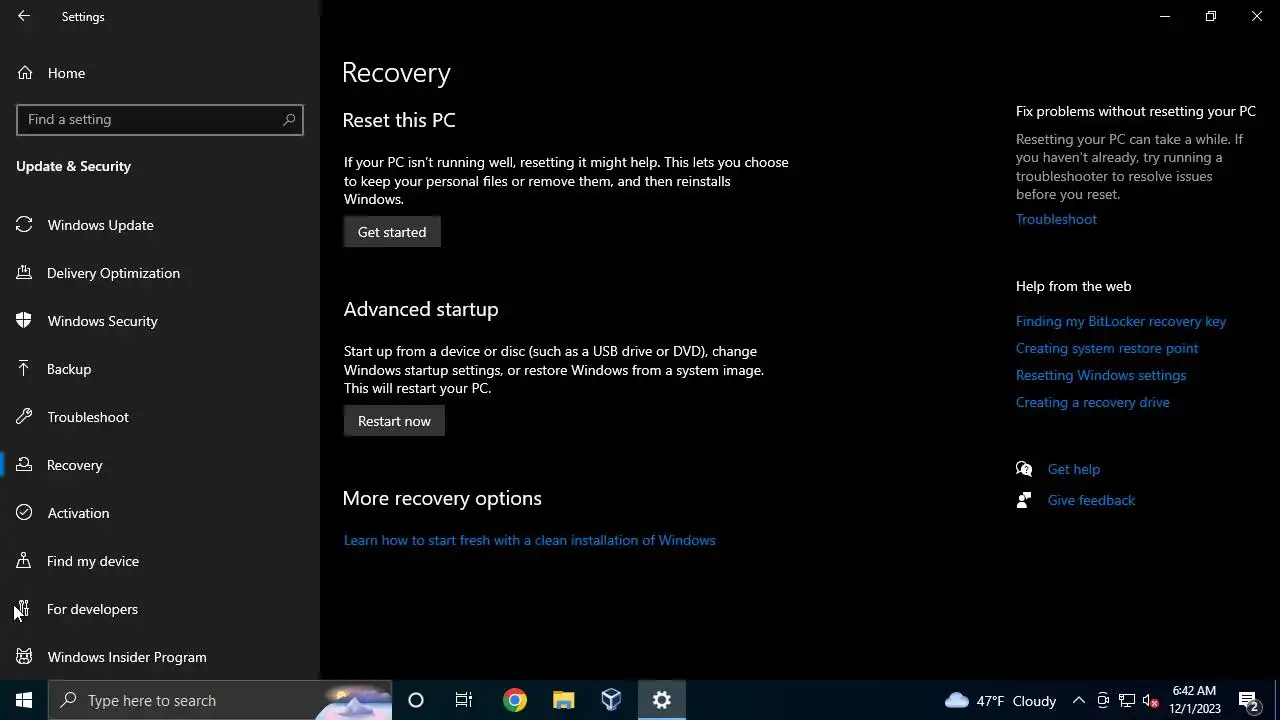This screenshot has height=720, width=1280.
Task: Click the Get help link
Action: tap(1074, 469)
